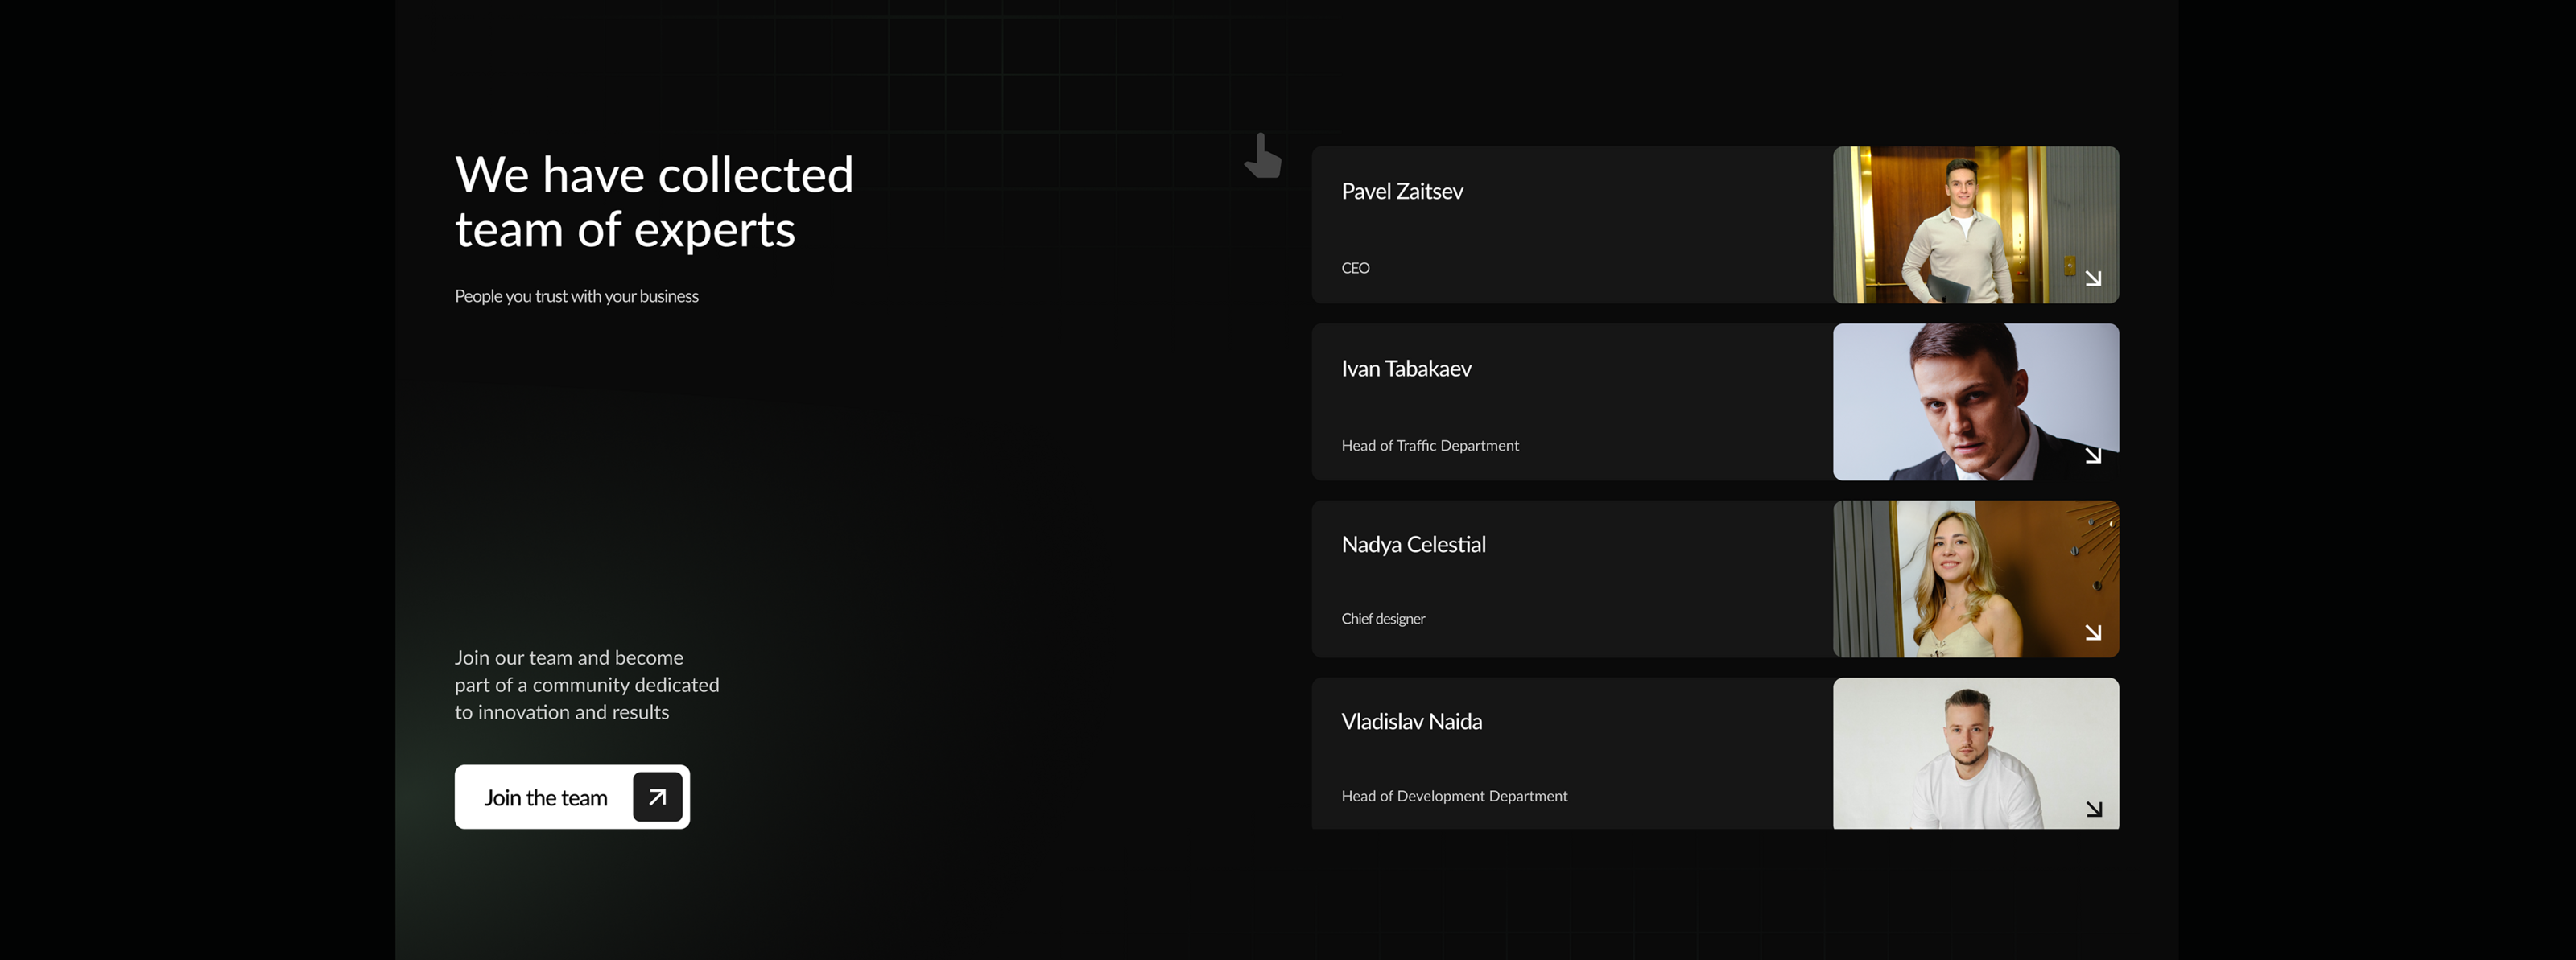Click the Chief designer role label

(1383, 619)
